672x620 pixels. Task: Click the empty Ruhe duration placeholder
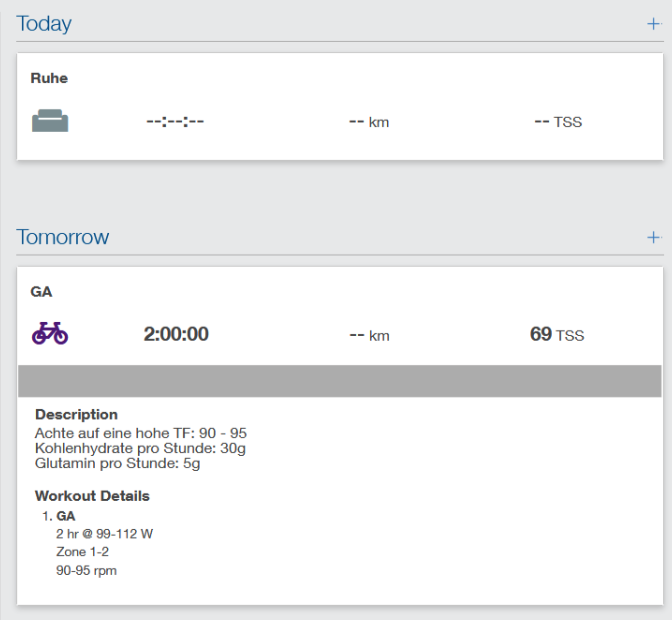click(x=175, y=122)
